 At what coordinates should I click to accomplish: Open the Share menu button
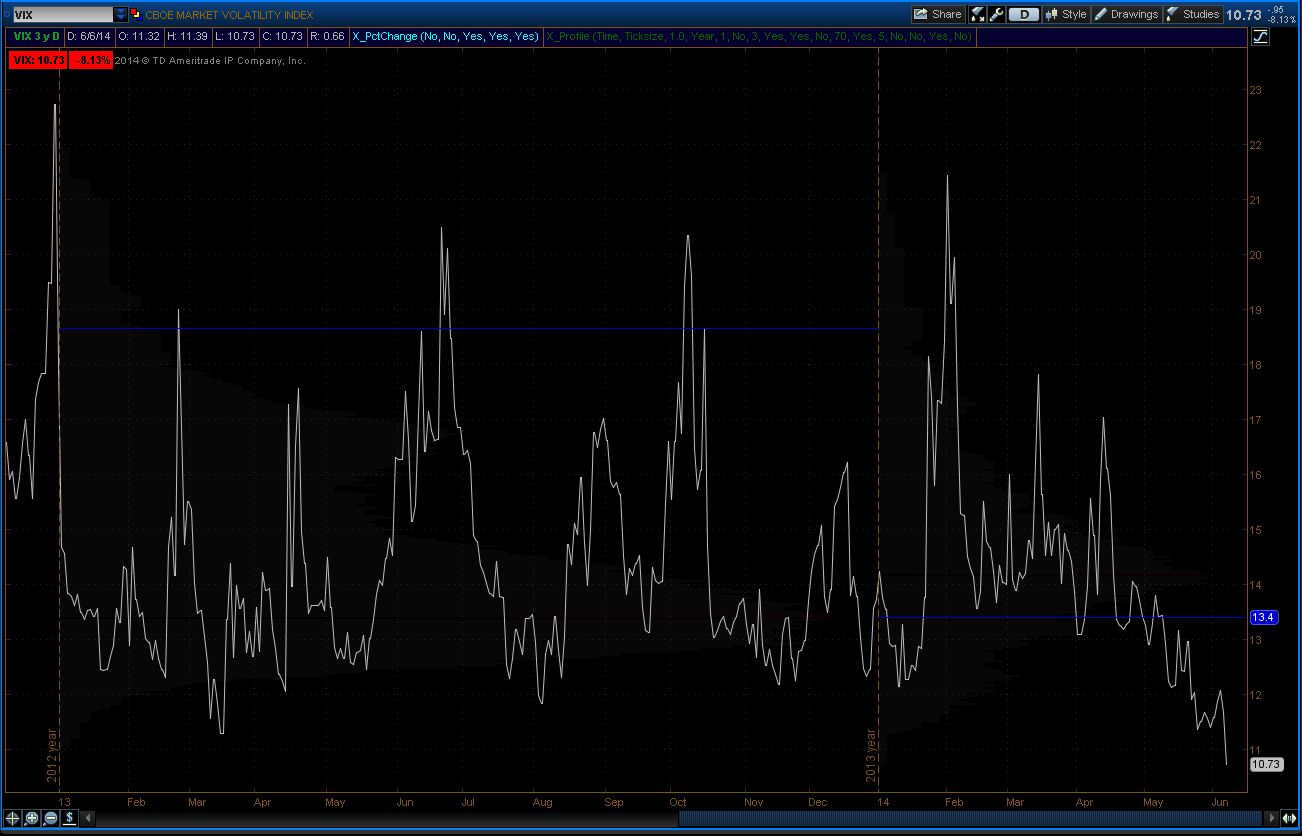pos(938,14)
